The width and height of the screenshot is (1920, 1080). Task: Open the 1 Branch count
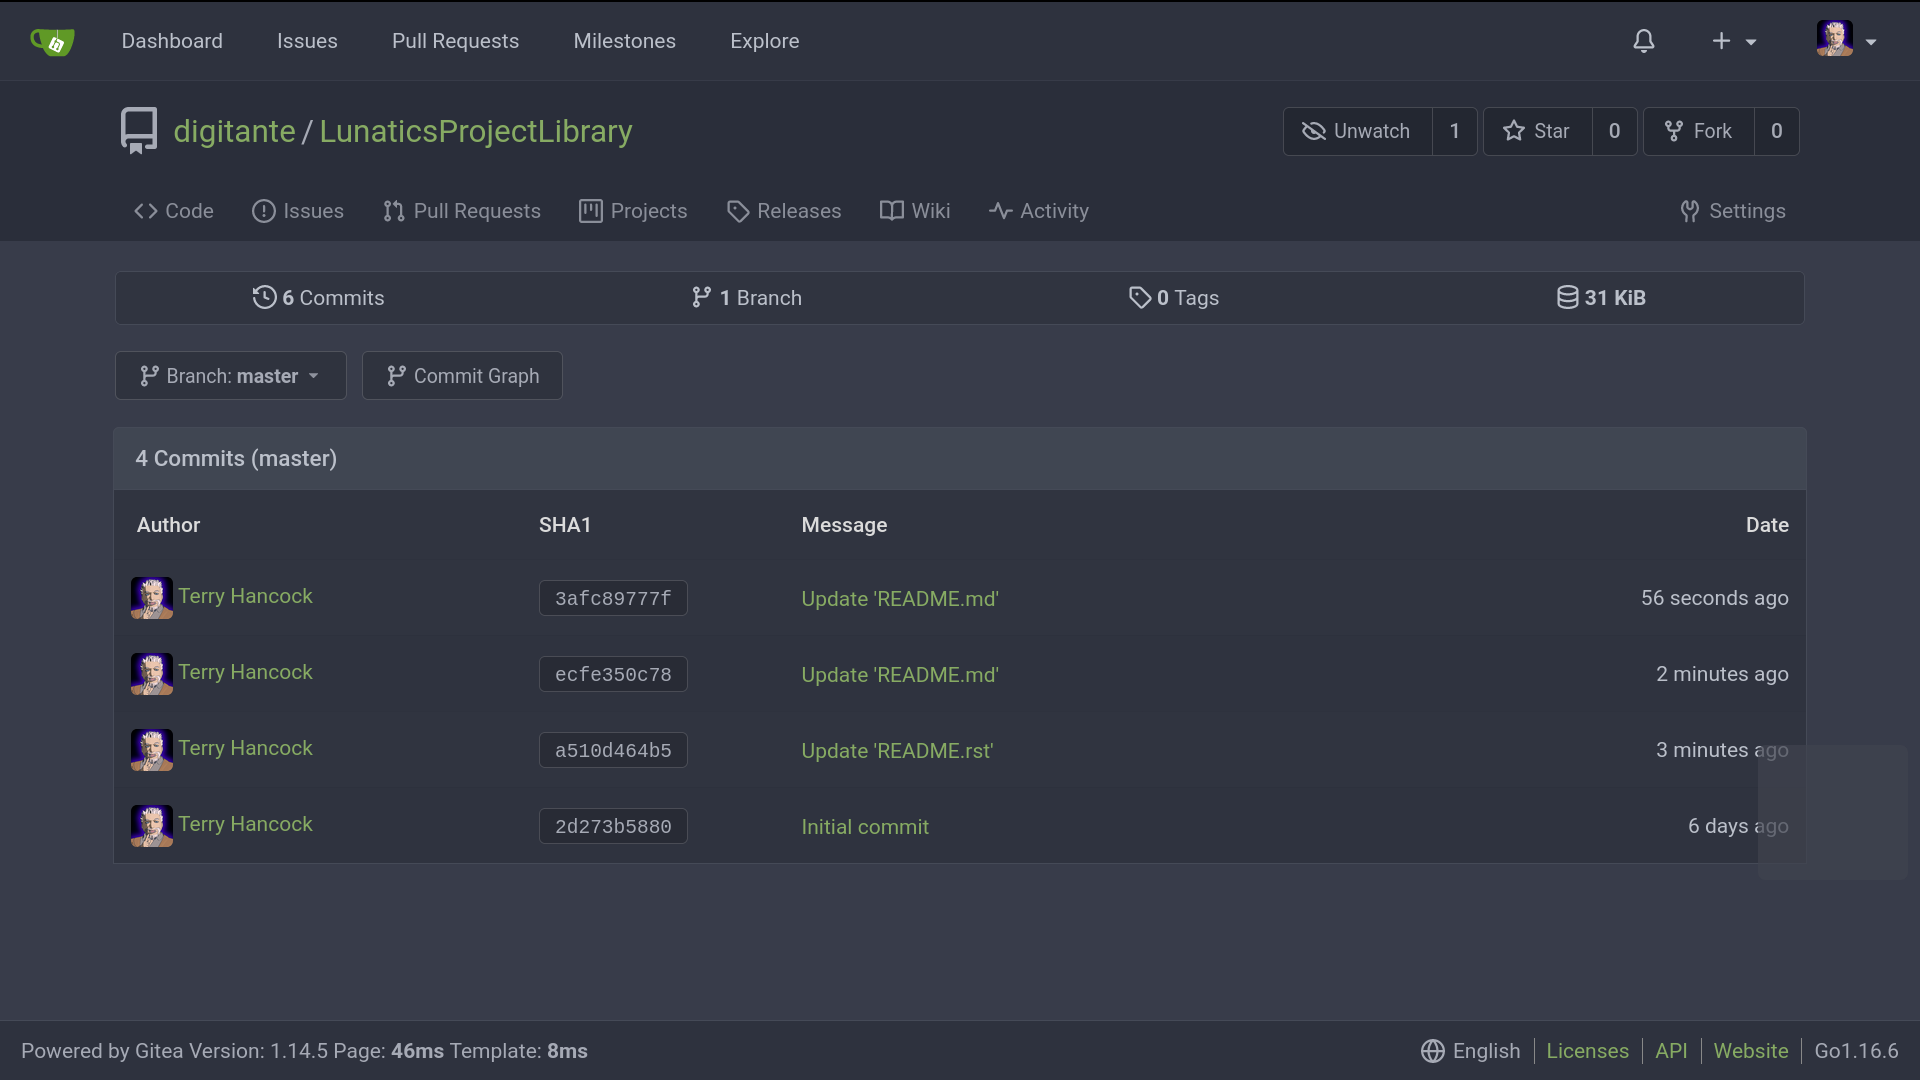tap(747, 298)
